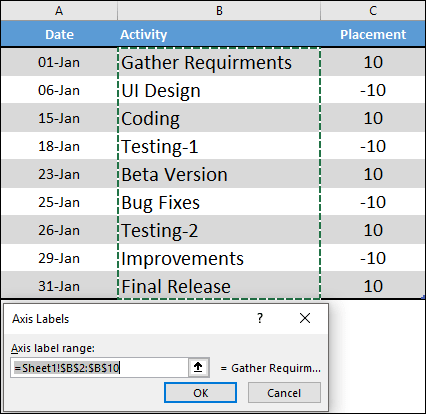Select placement value in Bug Fixes row
The height and width of the screenshot is (414, 426).
point(373,202)
